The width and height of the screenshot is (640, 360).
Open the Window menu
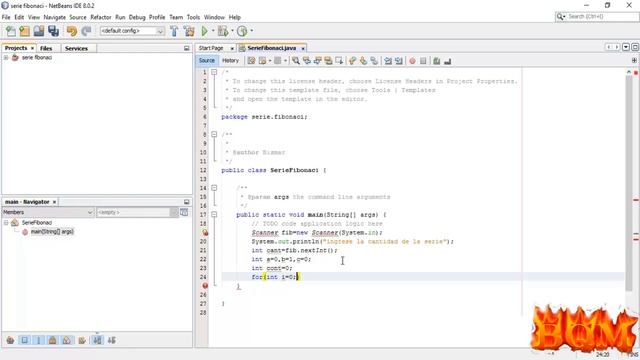[x=214, y=17]
